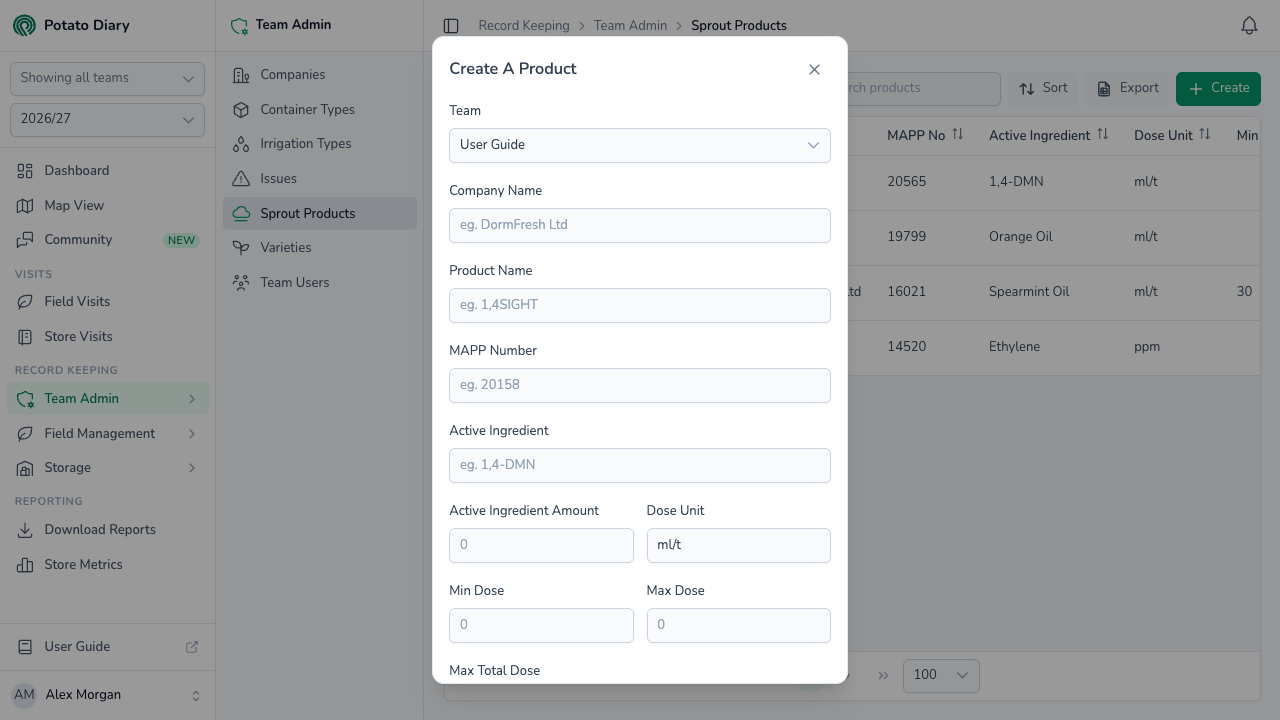Click the search products box
Image resolution: width=1280 pixels, height=720 pixels.
tap(922, 89)
